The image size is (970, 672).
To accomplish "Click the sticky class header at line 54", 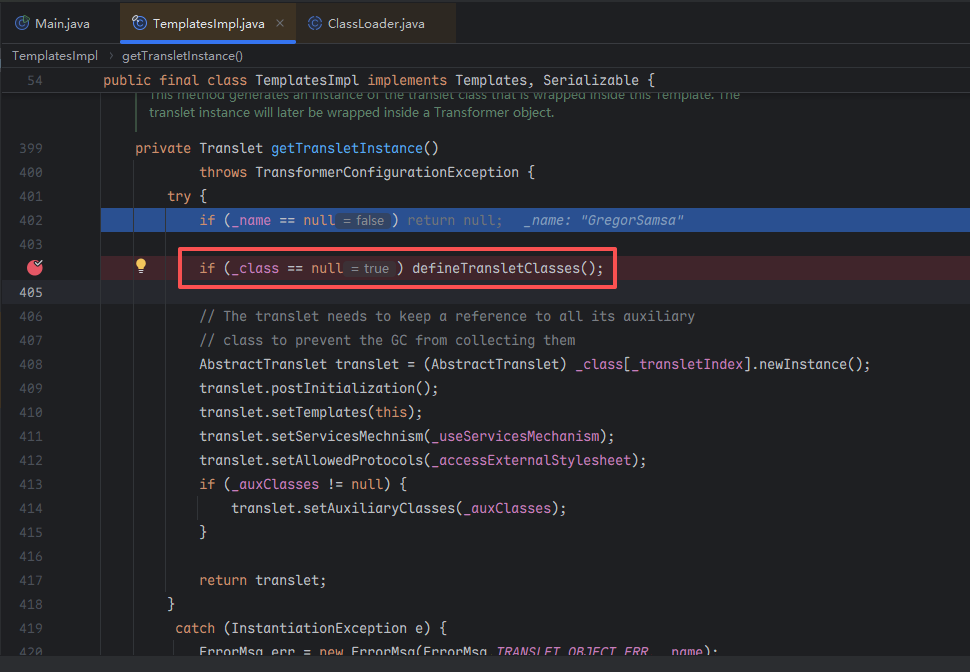I will 378,80.
